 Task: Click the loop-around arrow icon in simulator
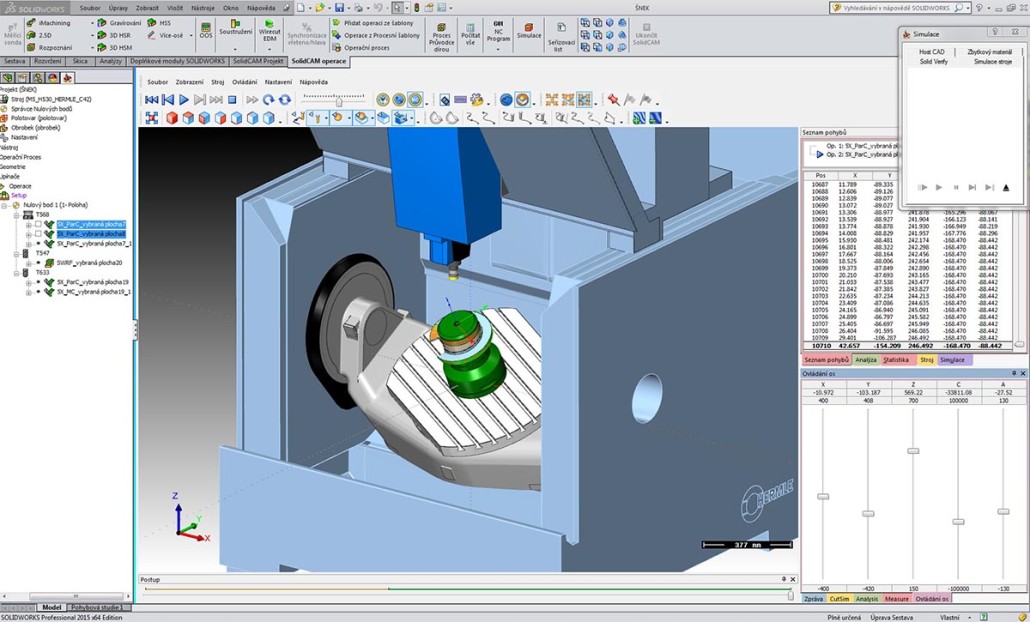[x=268, y=100]
